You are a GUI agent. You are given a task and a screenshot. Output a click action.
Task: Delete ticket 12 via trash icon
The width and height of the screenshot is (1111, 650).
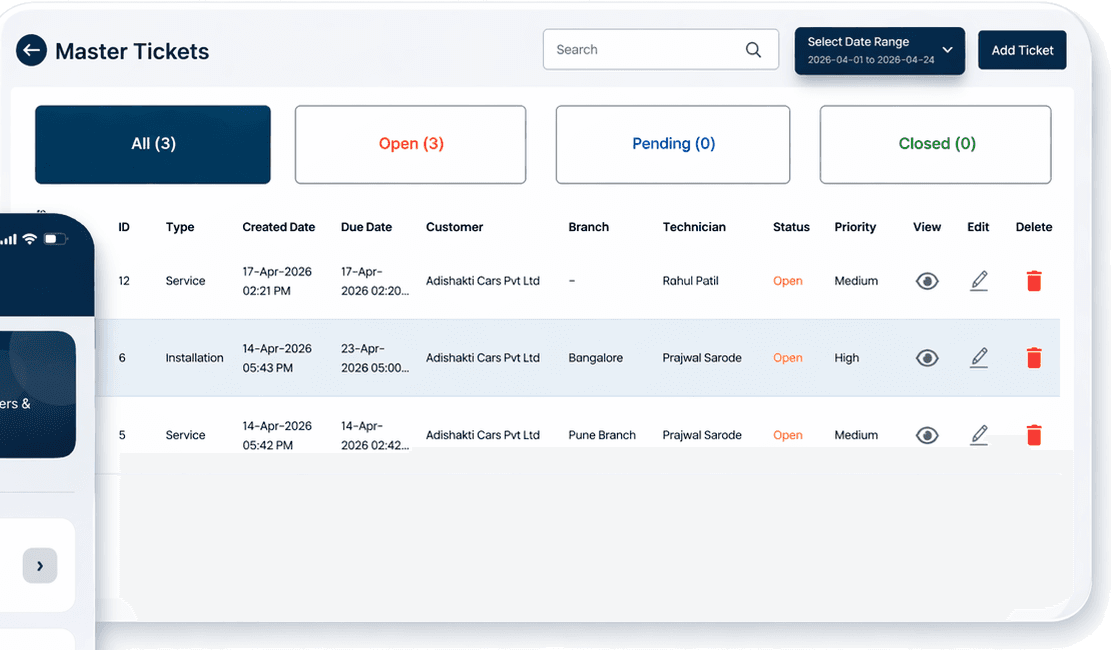1034,281
